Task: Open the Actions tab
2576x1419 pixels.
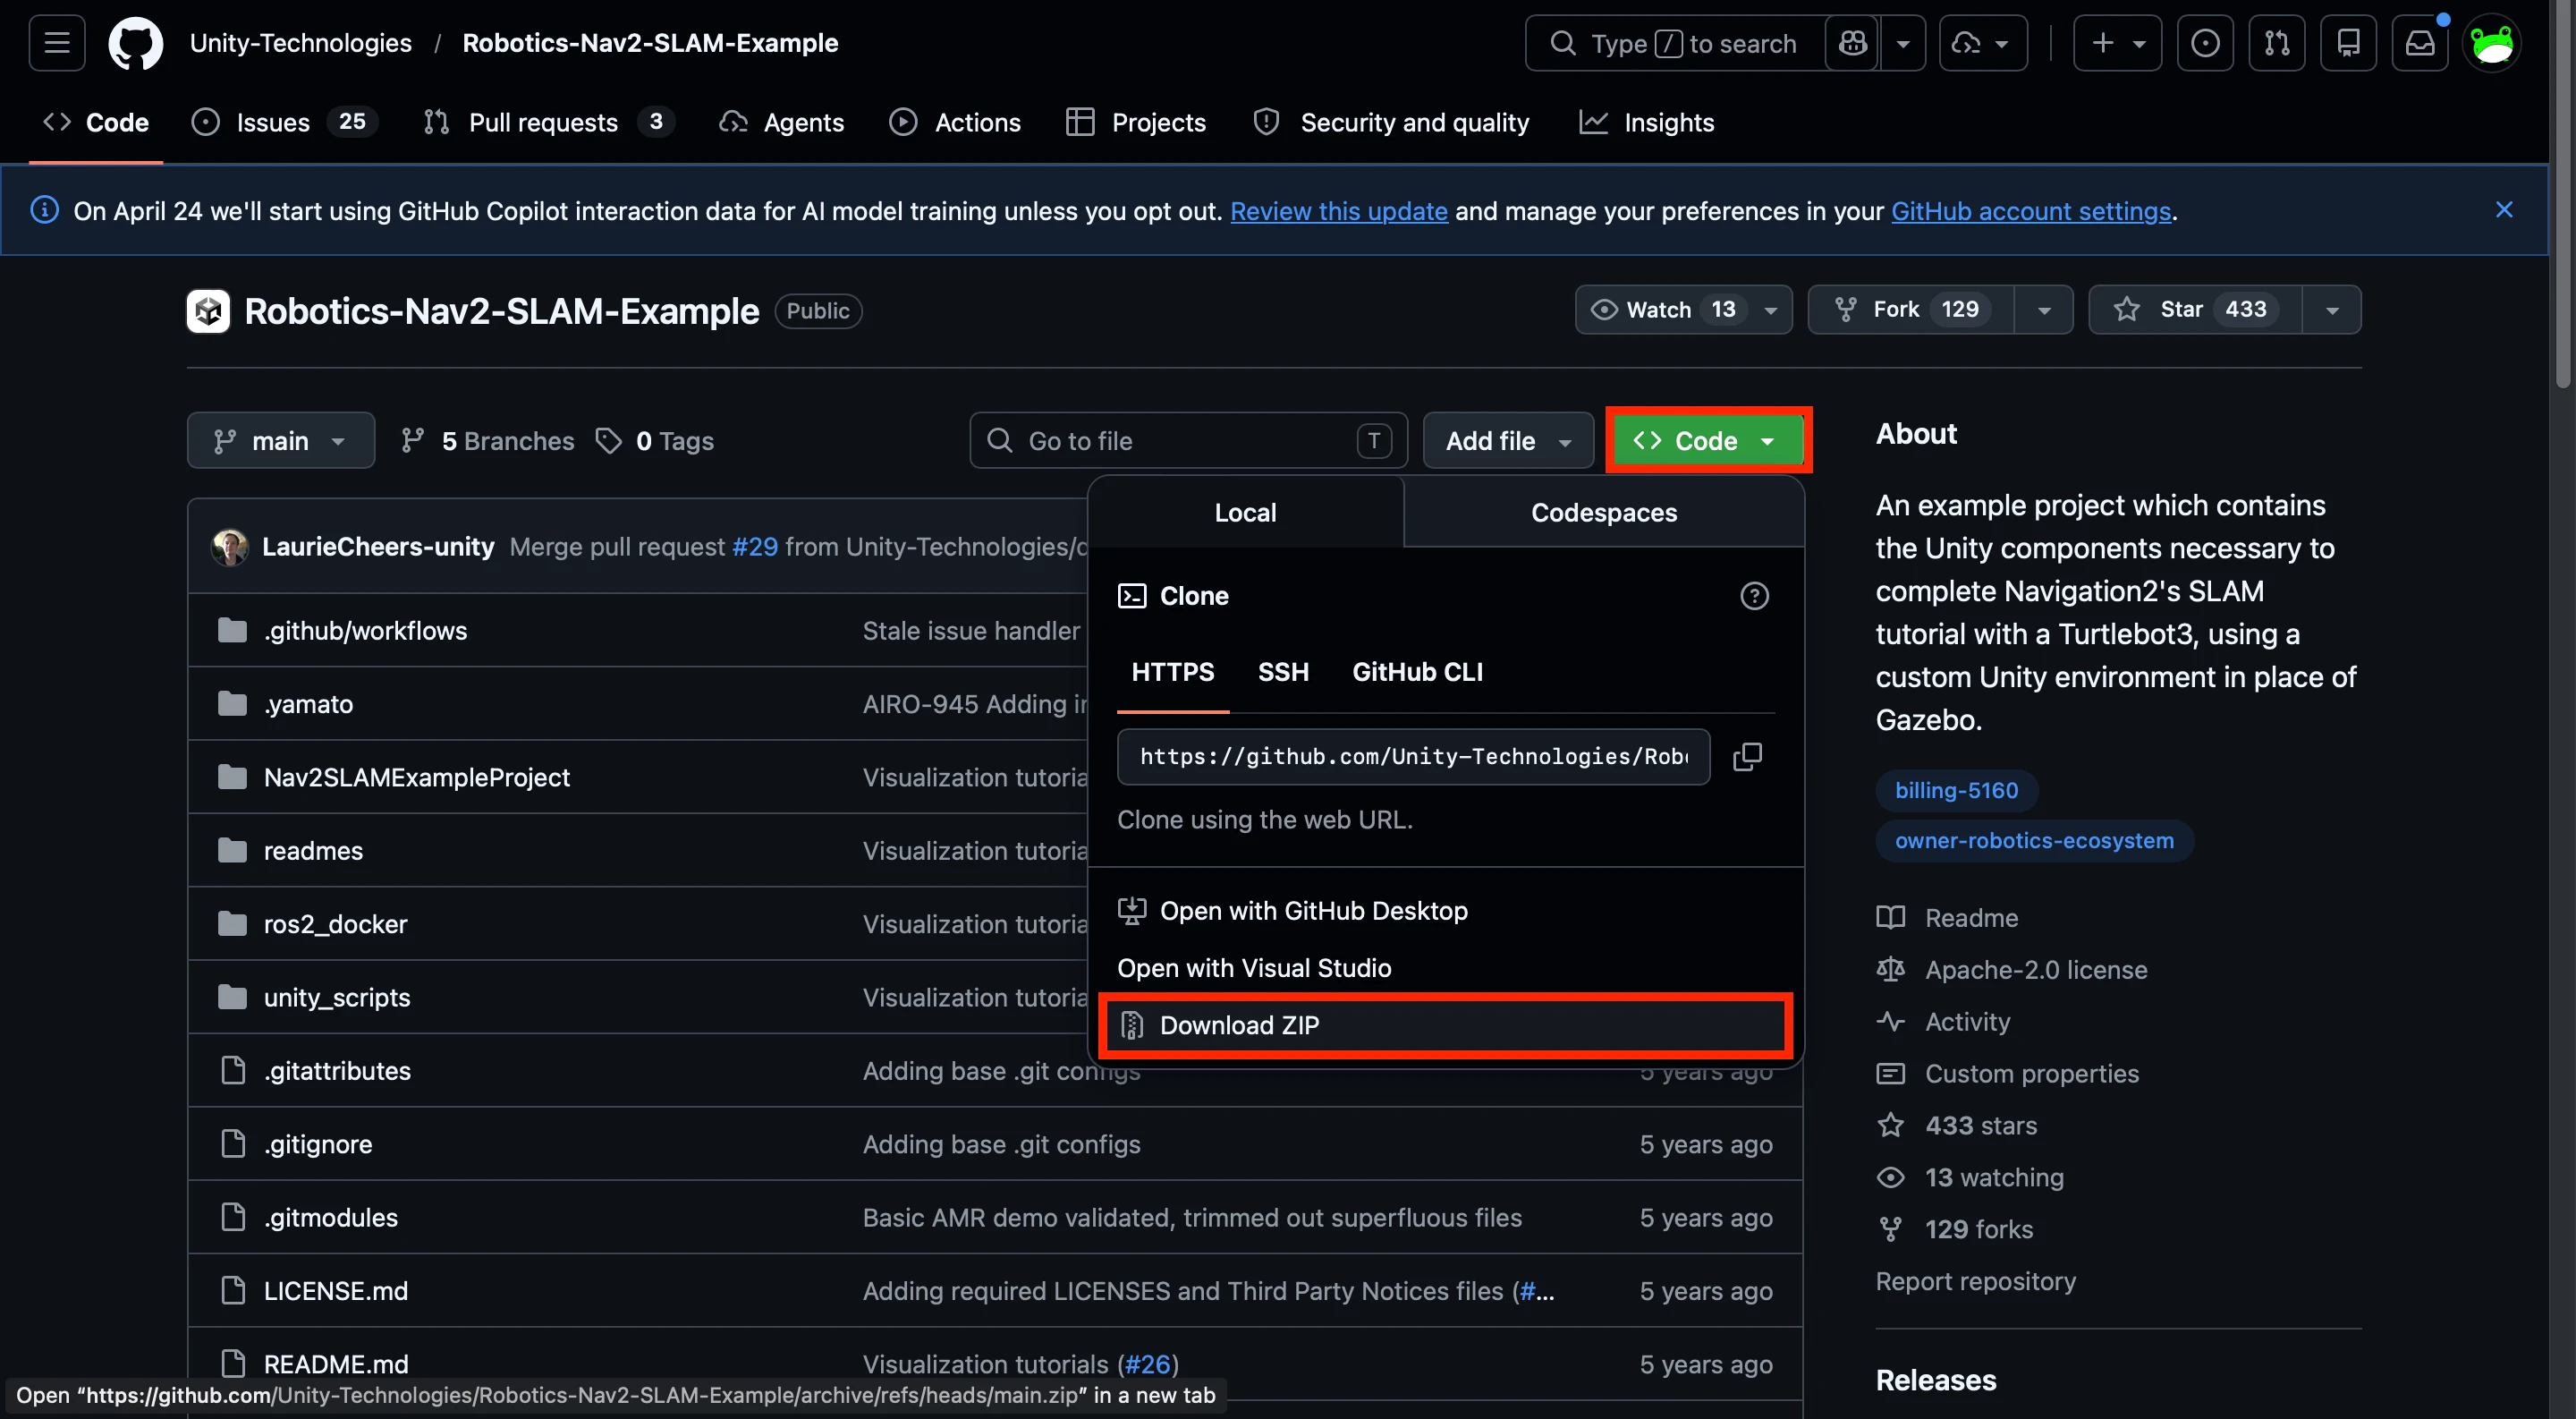Action: (955, 122)
